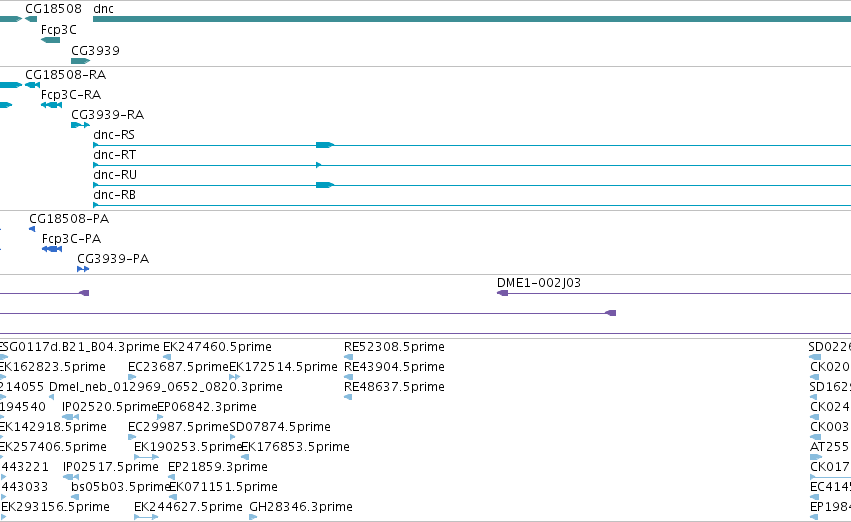Select the GH28346.3prime EST label
Viewport: 851px width, 522px height.
(x=301, y=507)
